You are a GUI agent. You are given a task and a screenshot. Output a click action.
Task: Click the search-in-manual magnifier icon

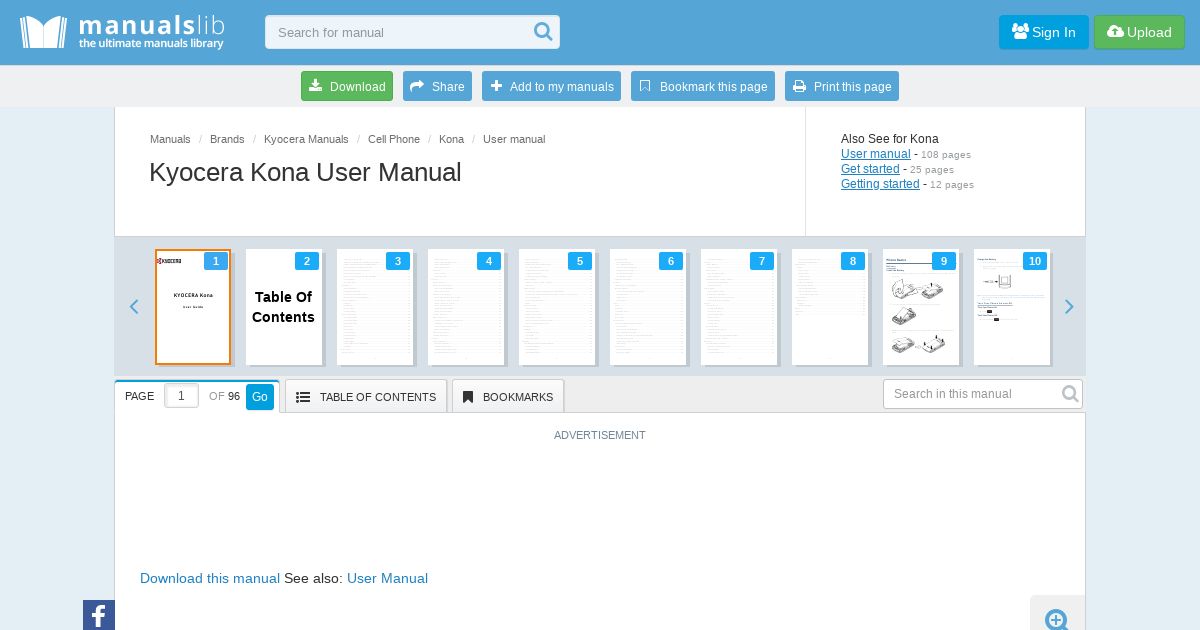click(1070, 394)
